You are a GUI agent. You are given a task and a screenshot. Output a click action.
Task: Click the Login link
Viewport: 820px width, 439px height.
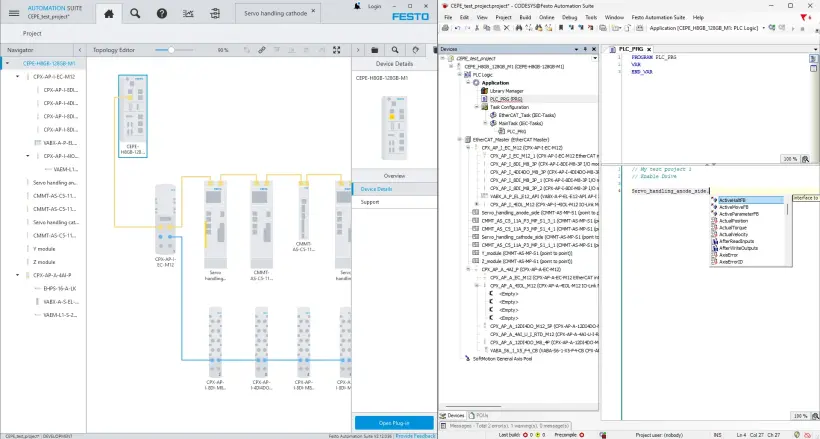[x=374, y=6]
